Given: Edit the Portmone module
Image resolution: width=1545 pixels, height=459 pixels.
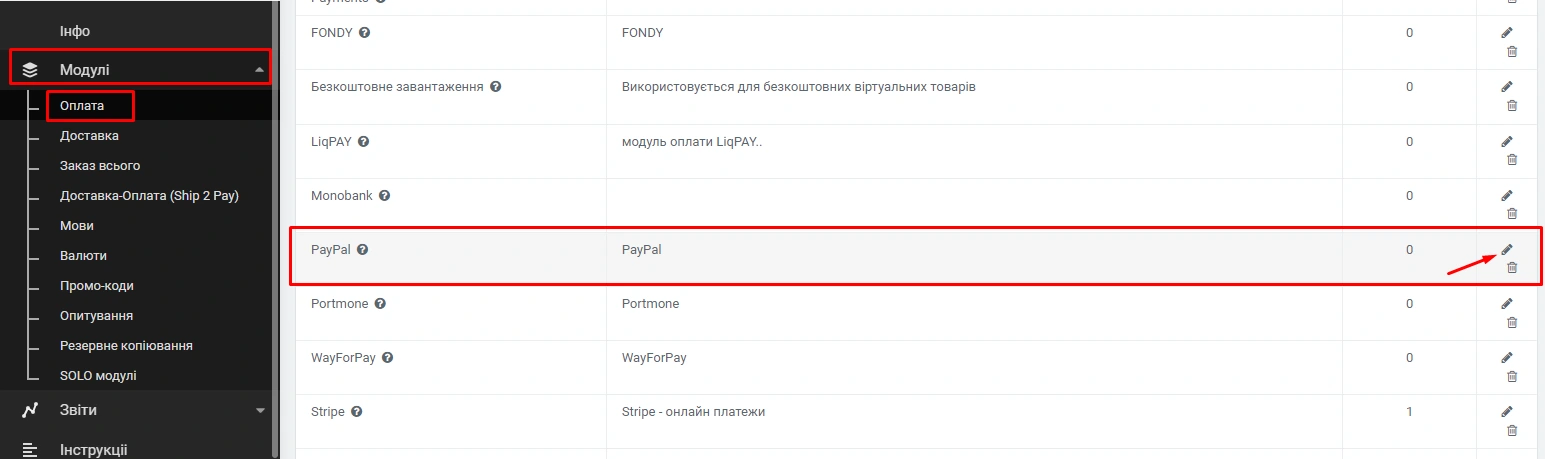Looking at the screenshot, I should click(x=1507, y=303).
